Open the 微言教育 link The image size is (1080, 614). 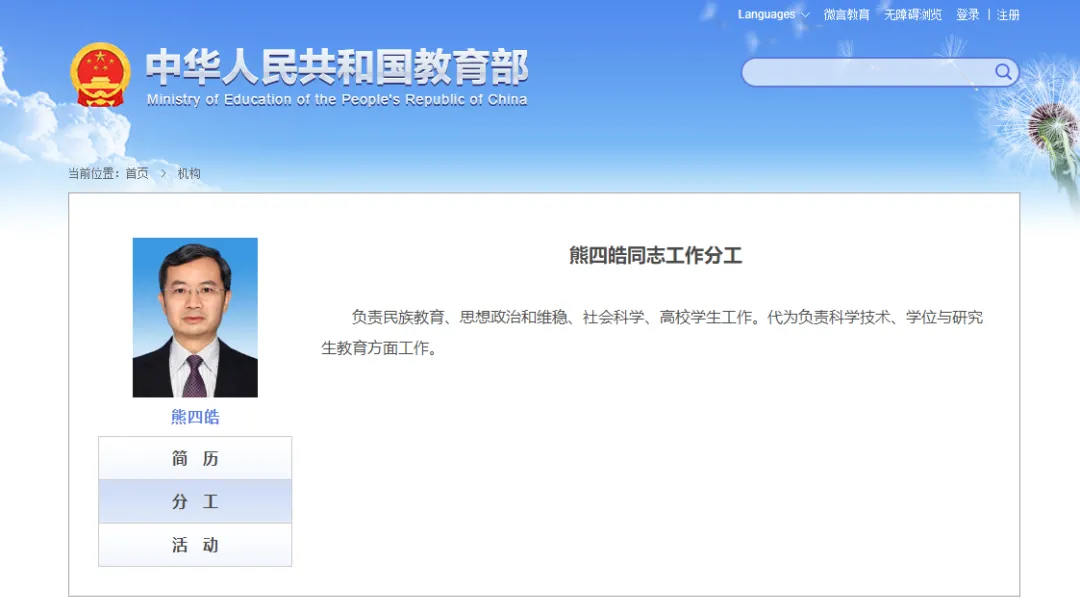point(847,14)
